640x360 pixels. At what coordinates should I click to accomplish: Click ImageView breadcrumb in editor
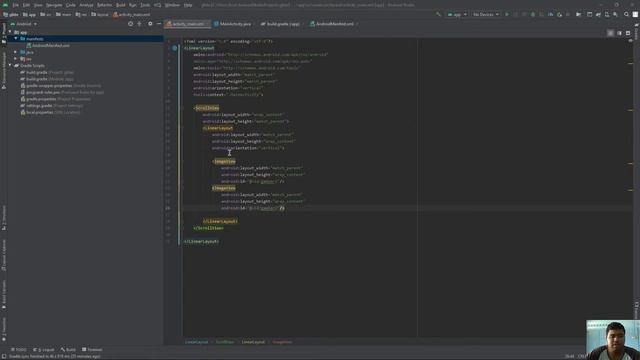[282, 342]
